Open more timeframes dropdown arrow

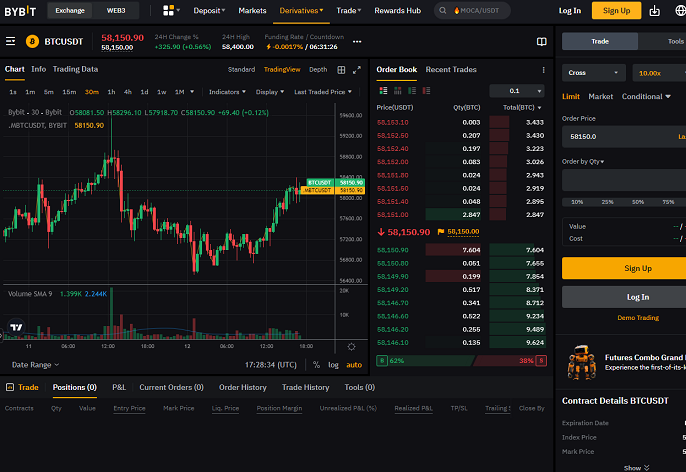coord(192,92)
